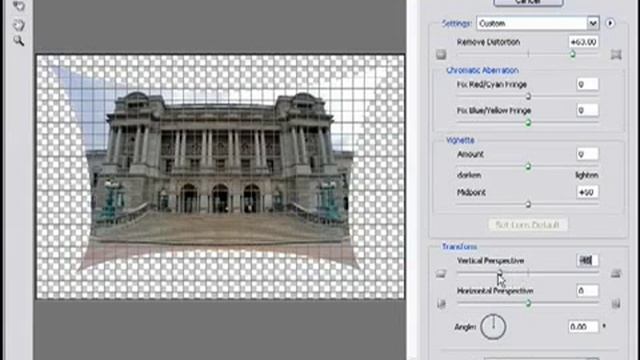Click the right Vertical Perspective tilt icon
Viewport: 640px width, 360px height.
coord(616,273)
